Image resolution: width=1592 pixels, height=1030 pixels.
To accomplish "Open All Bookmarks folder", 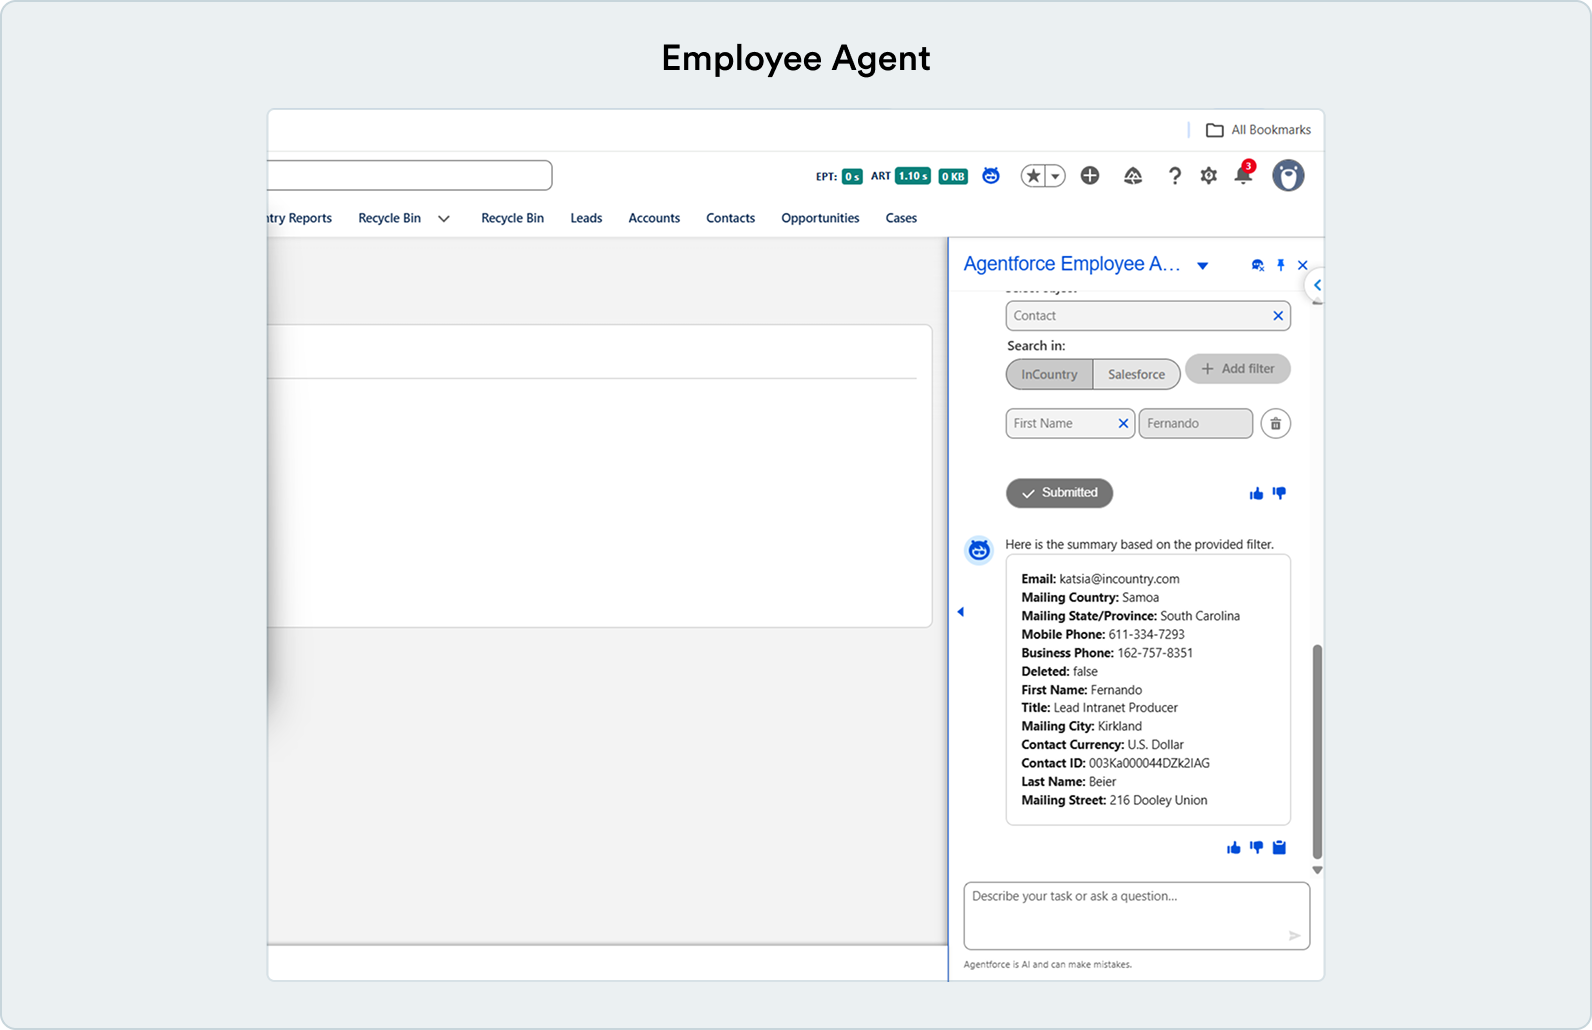I will click(x=1259, y=130).
